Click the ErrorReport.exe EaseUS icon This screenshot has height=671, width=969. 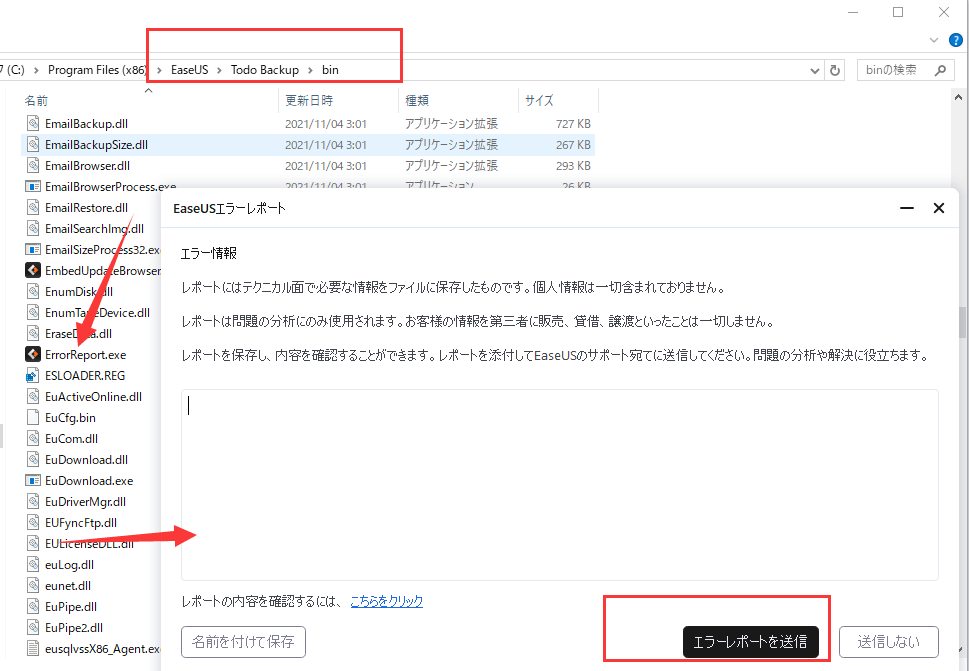tap(33, 355)
